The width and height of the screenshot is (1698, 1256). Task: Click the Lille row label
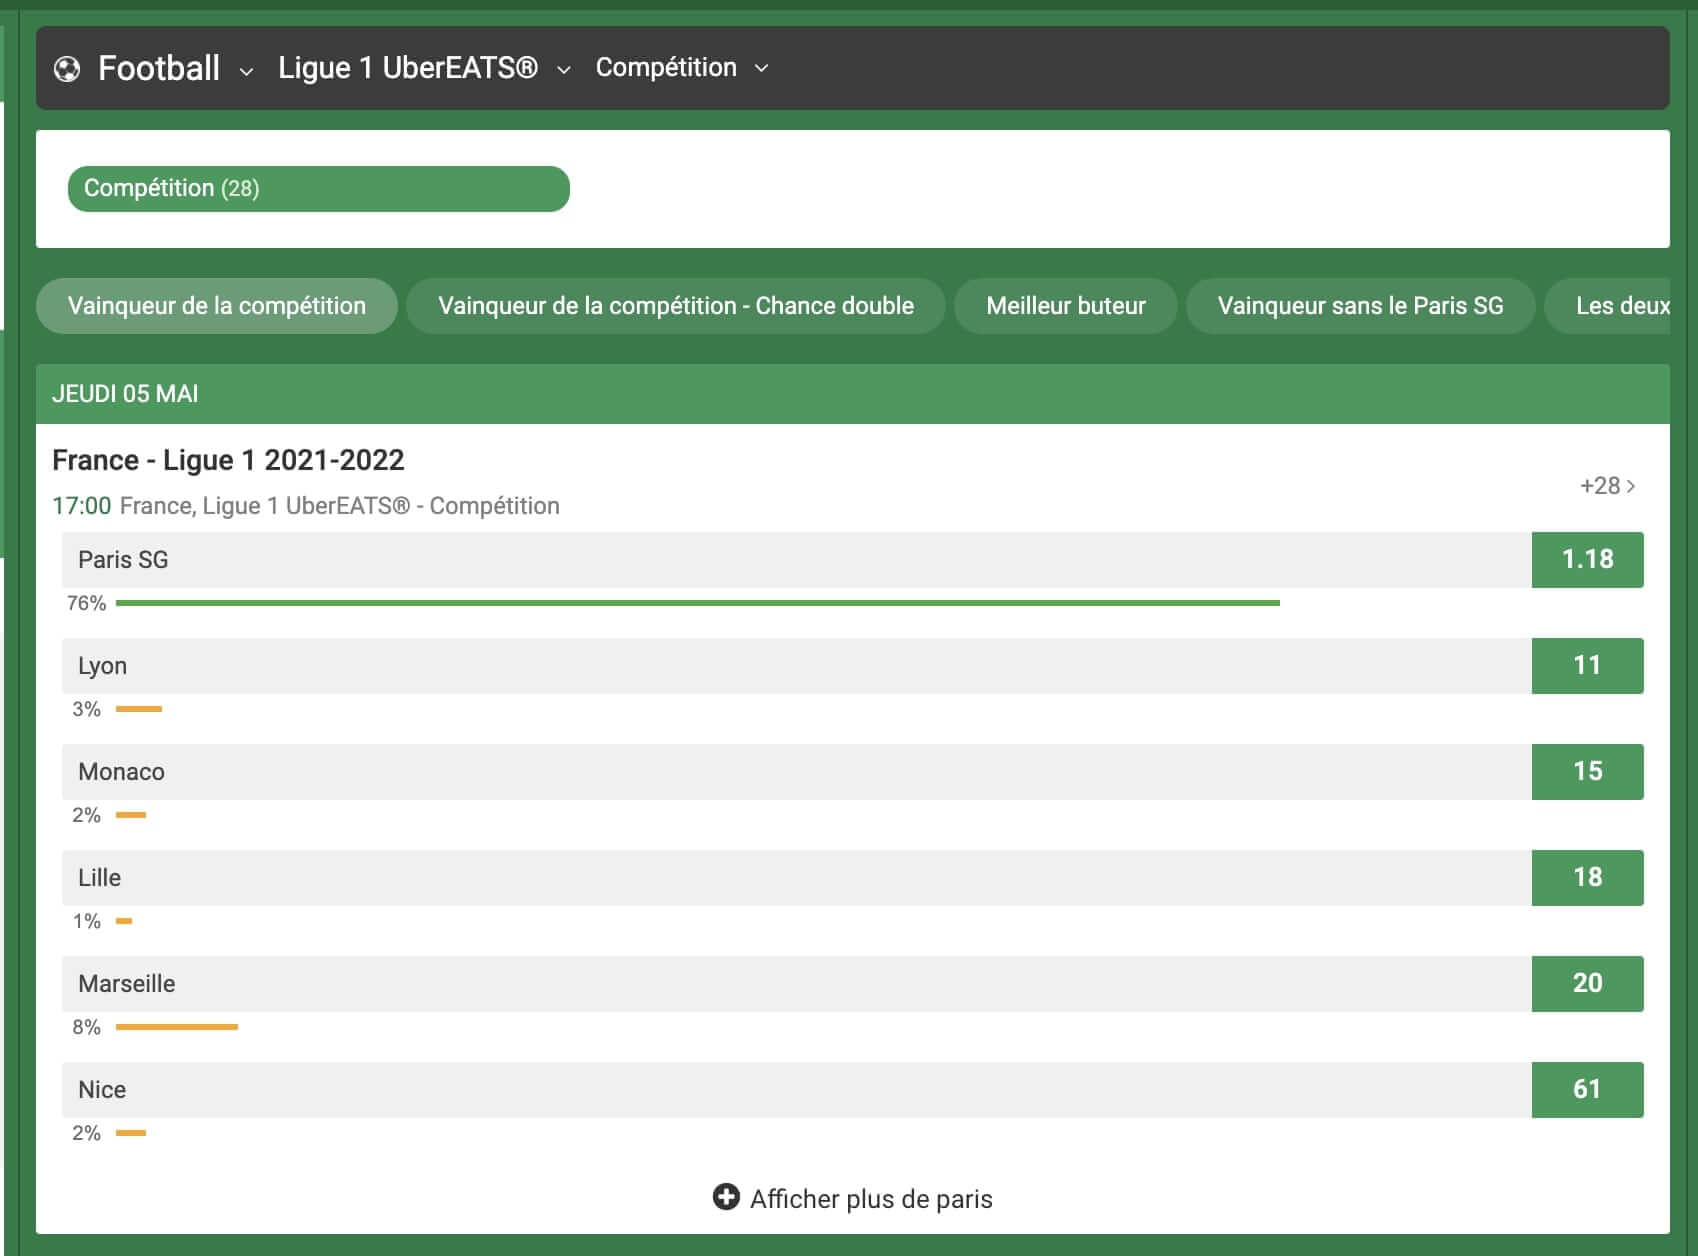(99, 878)
